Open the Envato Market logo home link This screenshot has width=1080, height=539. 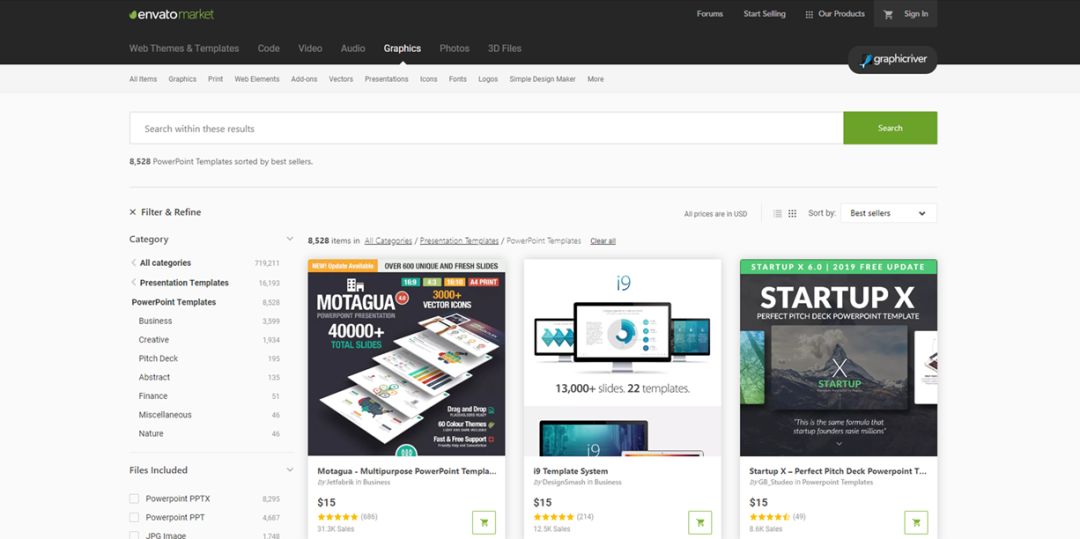pyautogui.click(x=172, y=14)
